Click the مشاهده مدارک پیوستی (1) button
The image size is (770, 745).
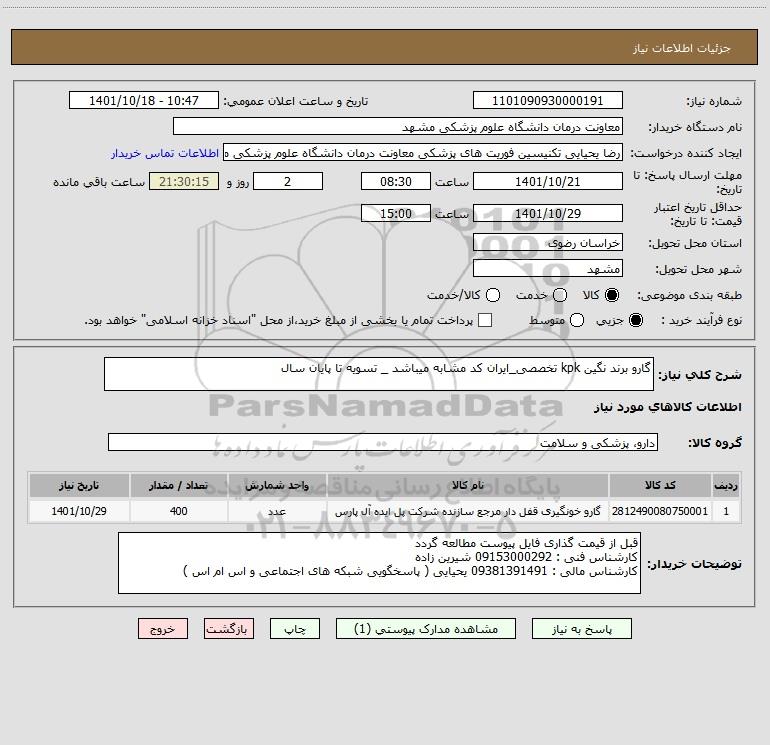(426, 629)
